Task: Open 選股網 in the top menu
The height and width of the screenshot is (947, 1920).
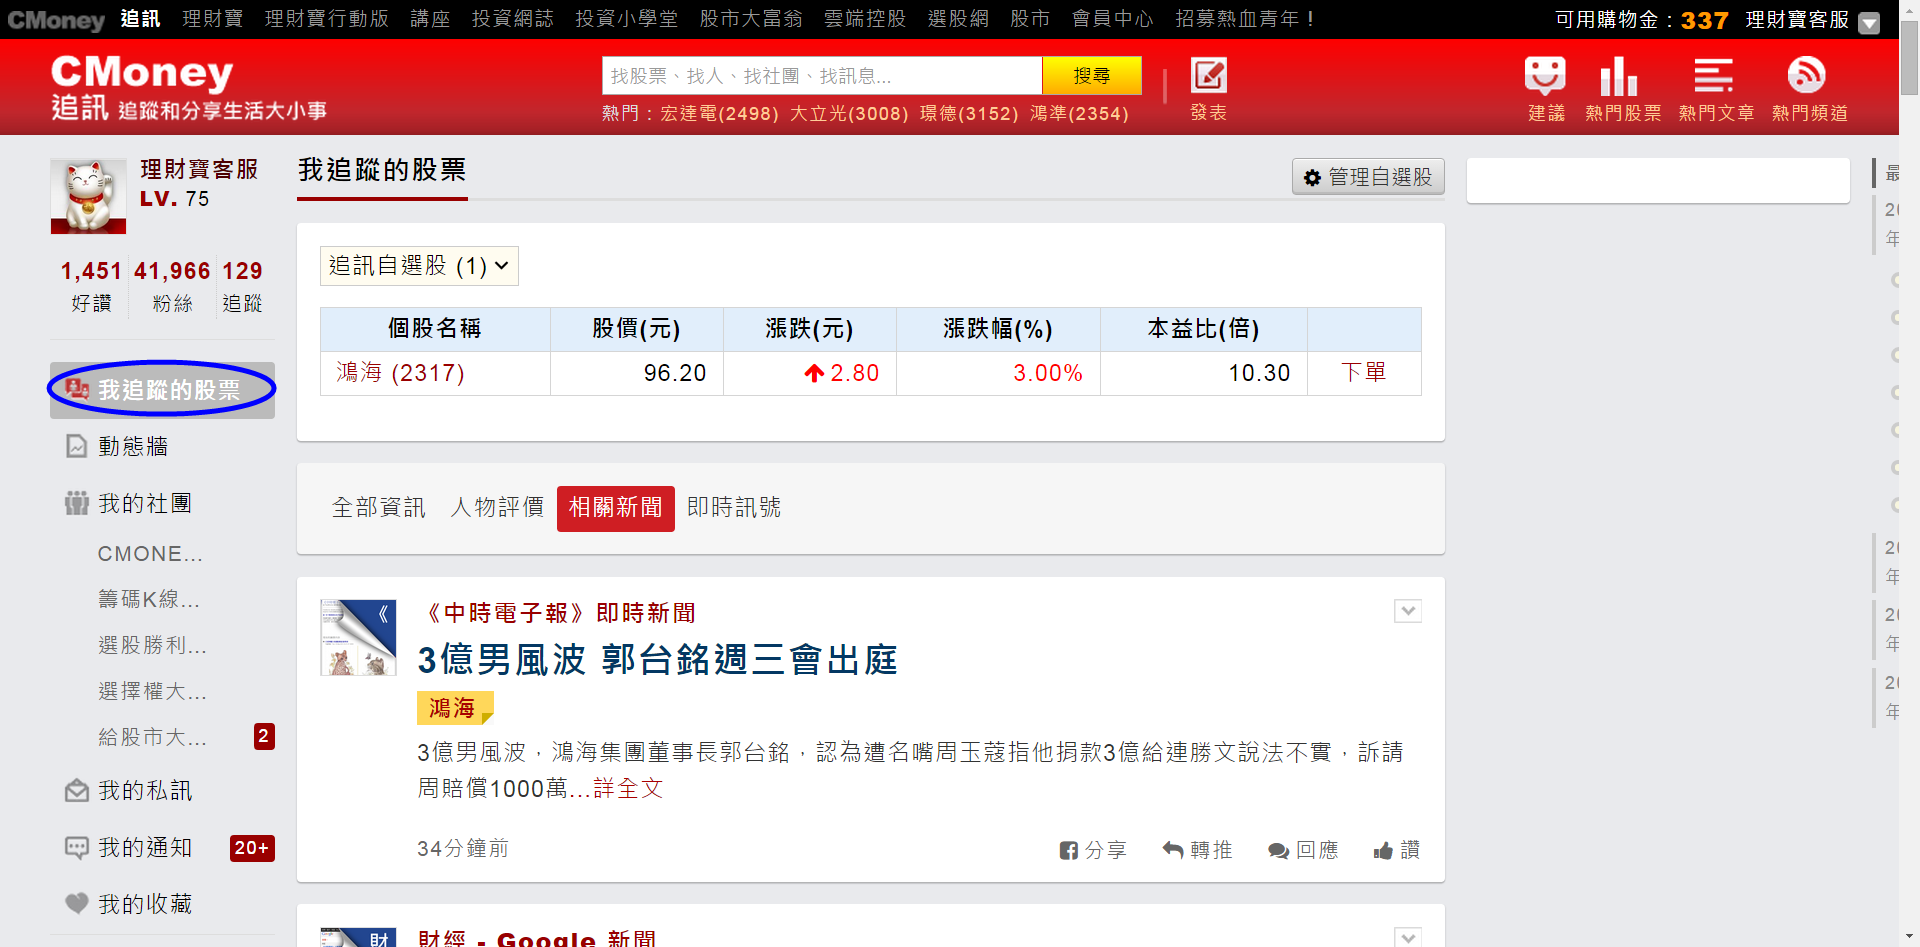Action: pos(958,19)
